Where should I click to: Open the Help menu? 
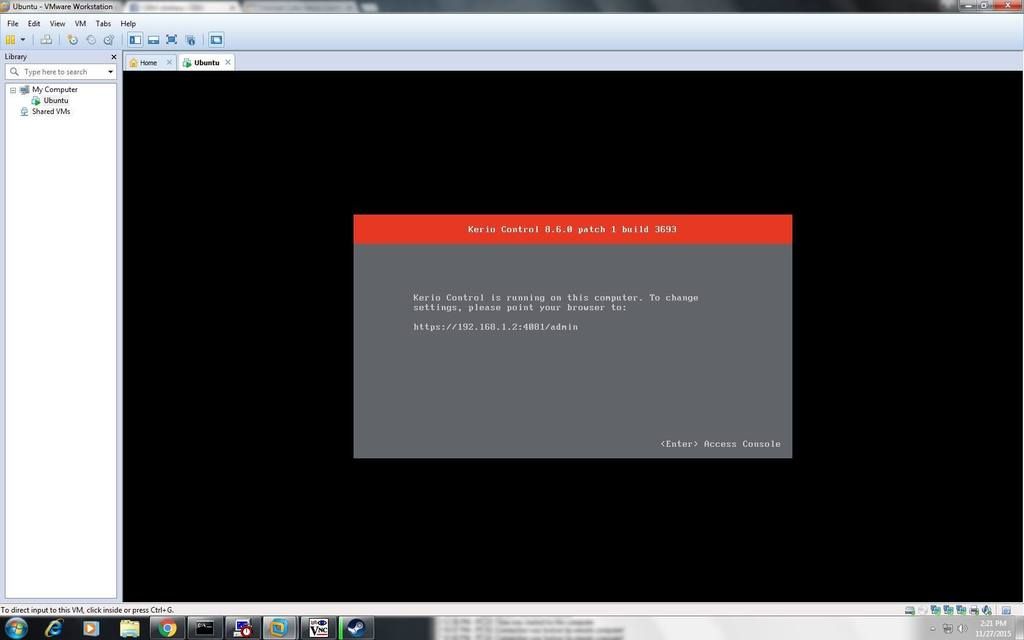coord(128,24)
